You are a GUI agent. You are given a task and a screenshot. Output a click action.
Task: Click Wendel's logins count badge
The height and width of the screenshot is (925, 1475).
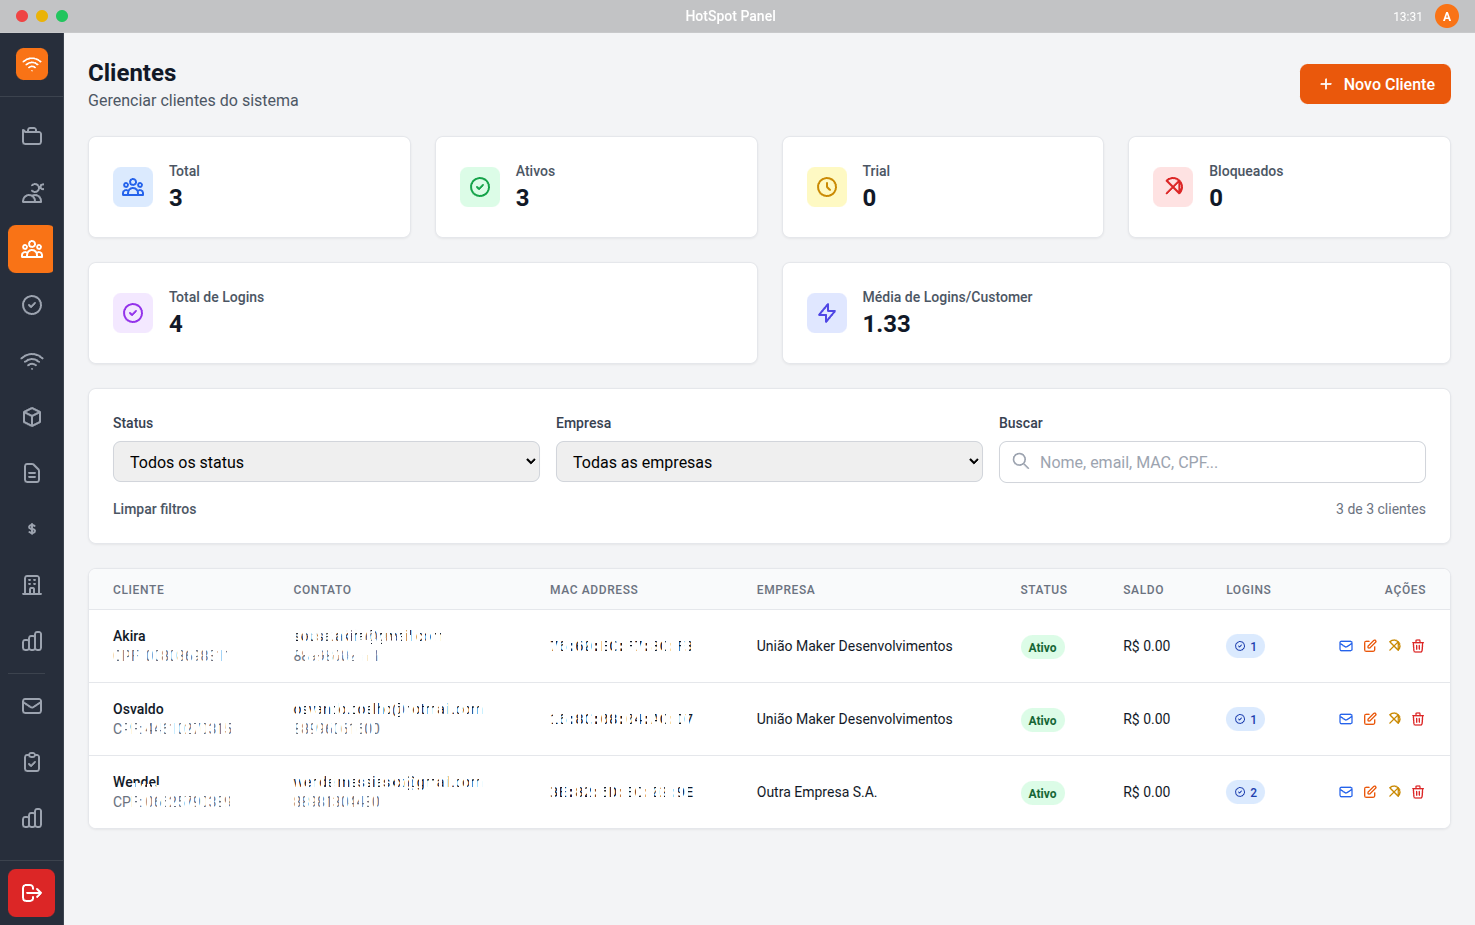[x=1245, y=792]
